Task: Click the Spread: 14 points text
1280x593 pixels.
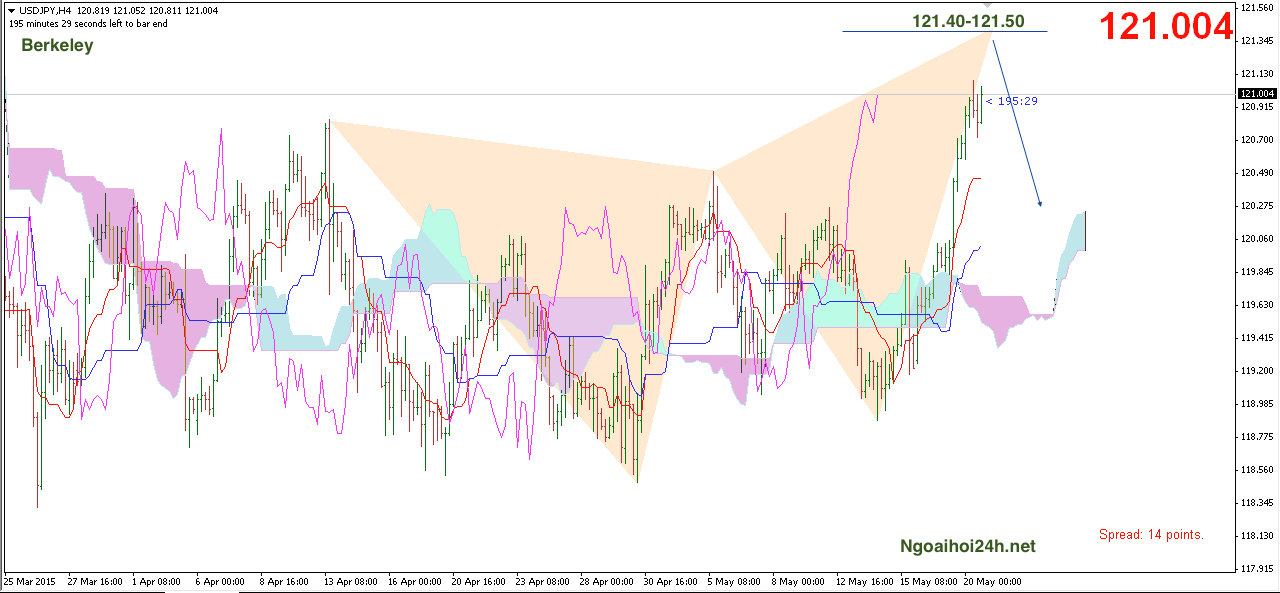Action: pos(1151,535)
